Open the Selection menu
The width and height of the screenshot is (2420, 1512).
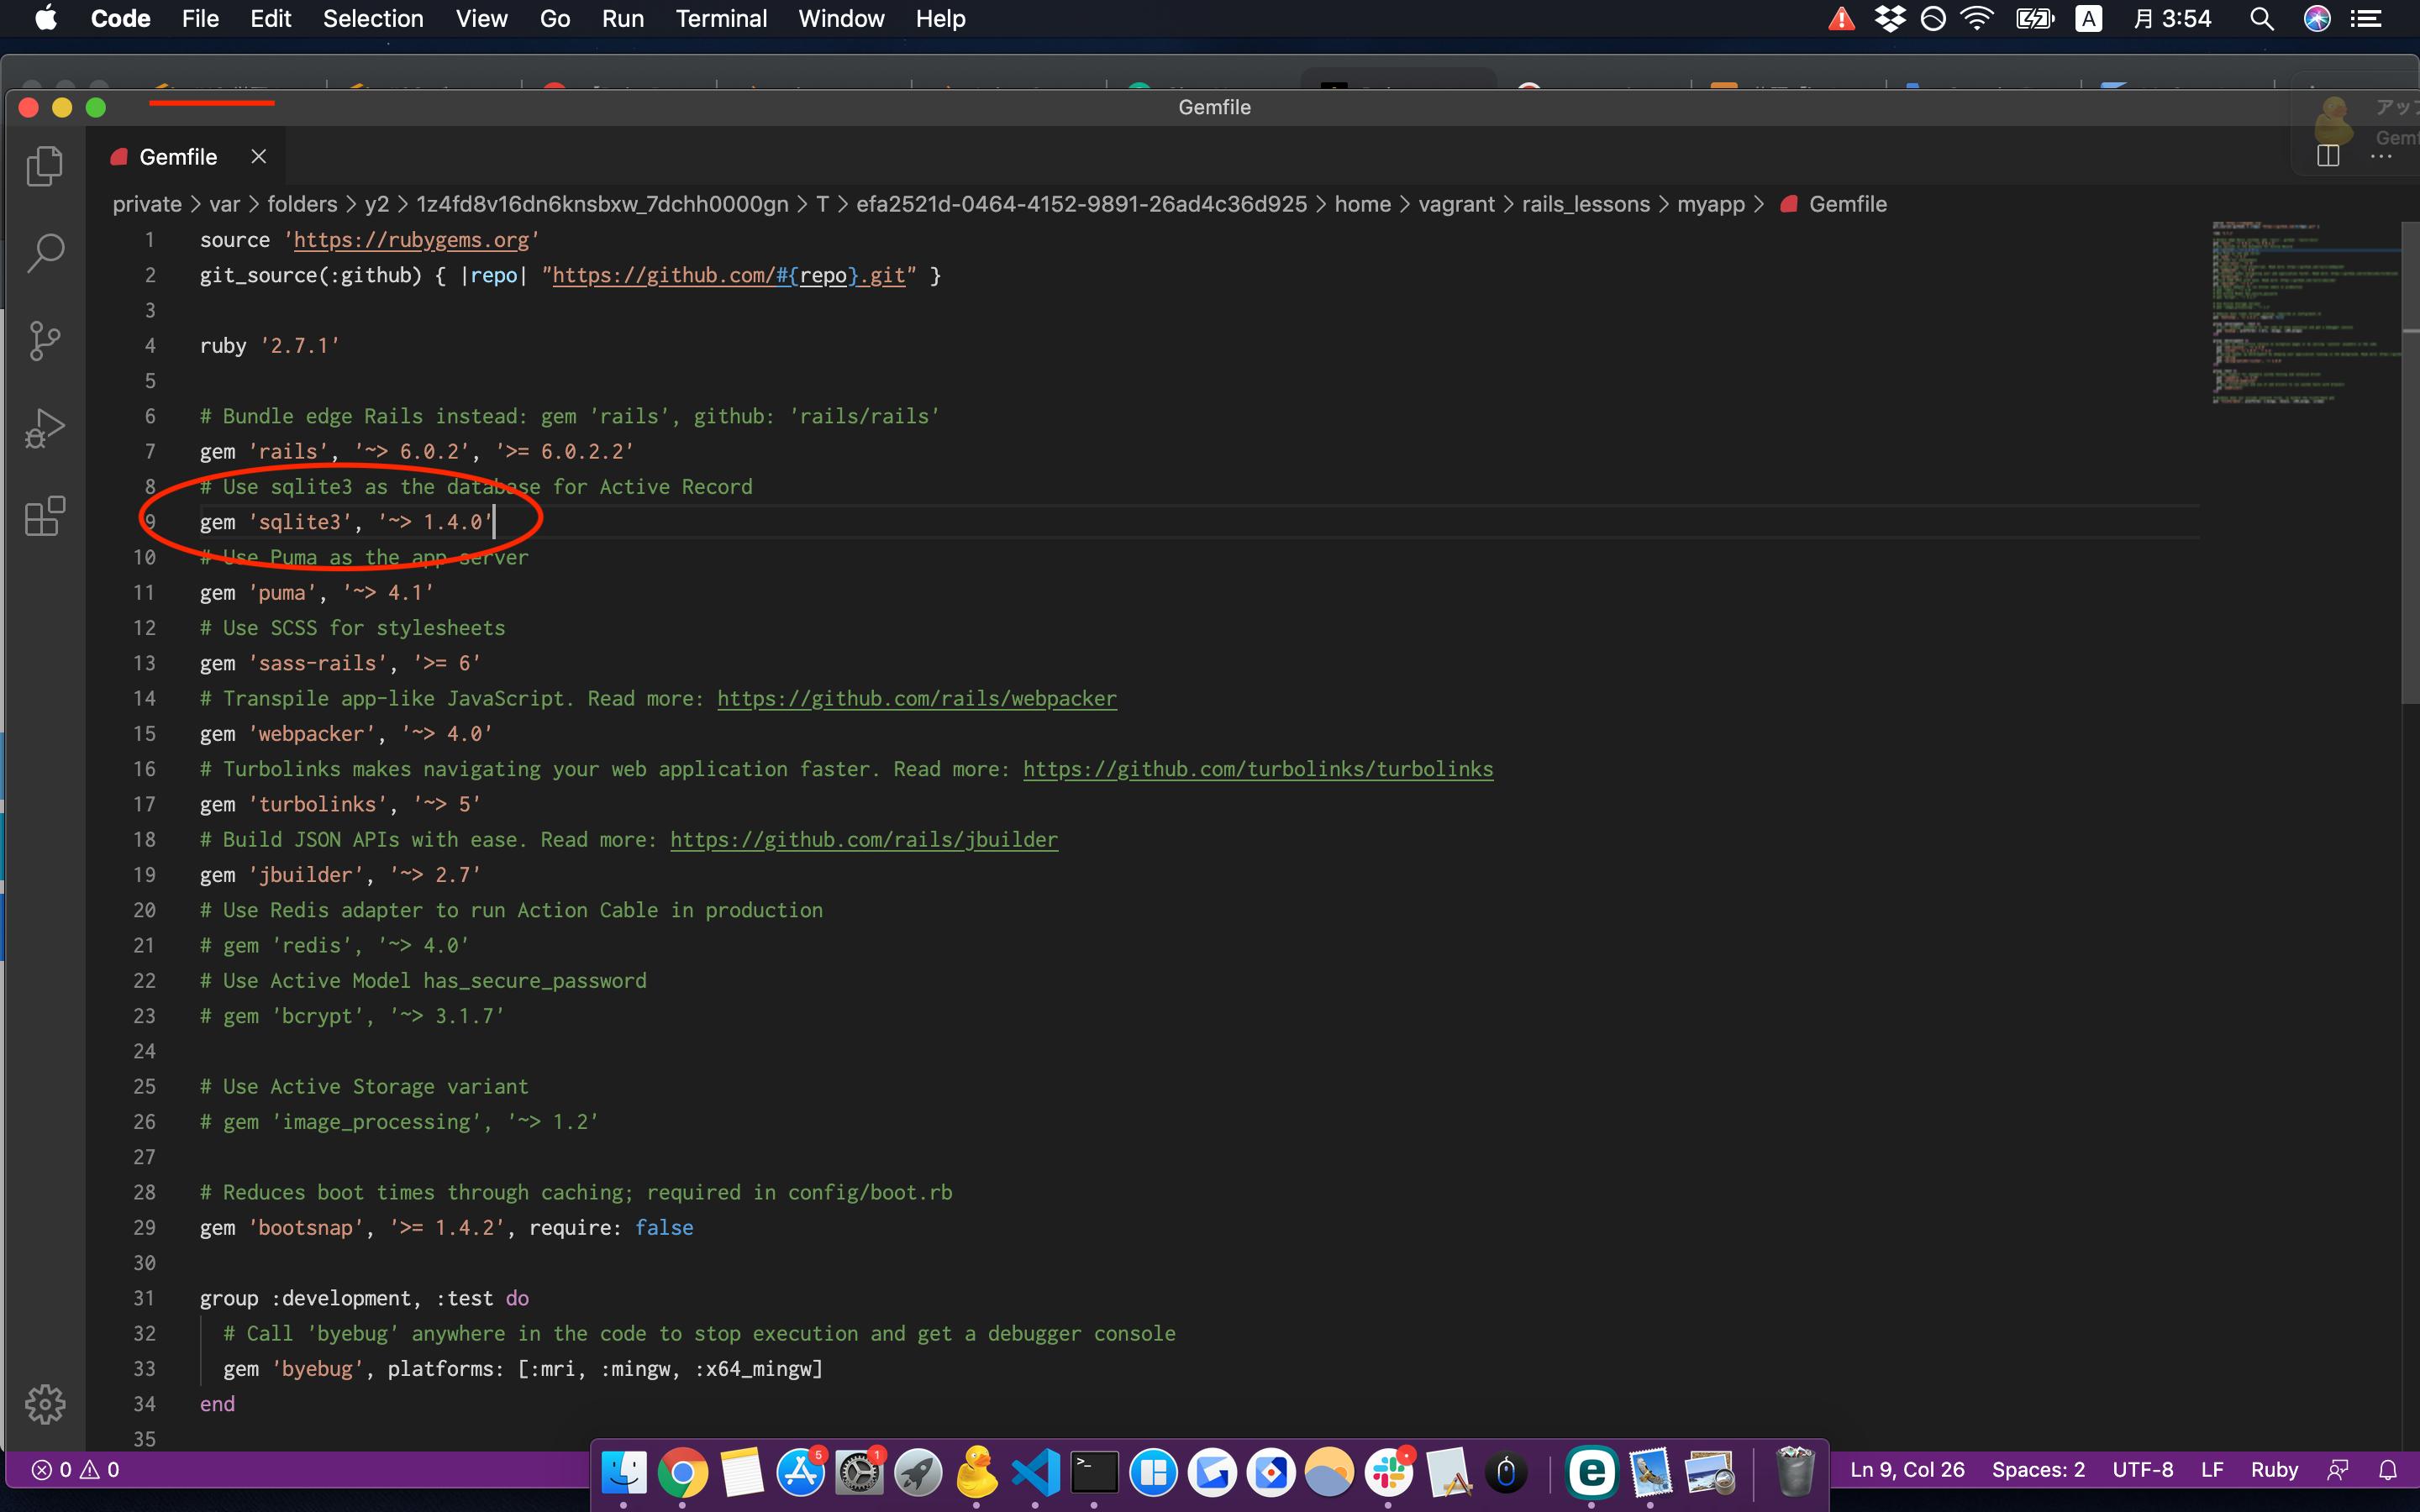(373, 18)
